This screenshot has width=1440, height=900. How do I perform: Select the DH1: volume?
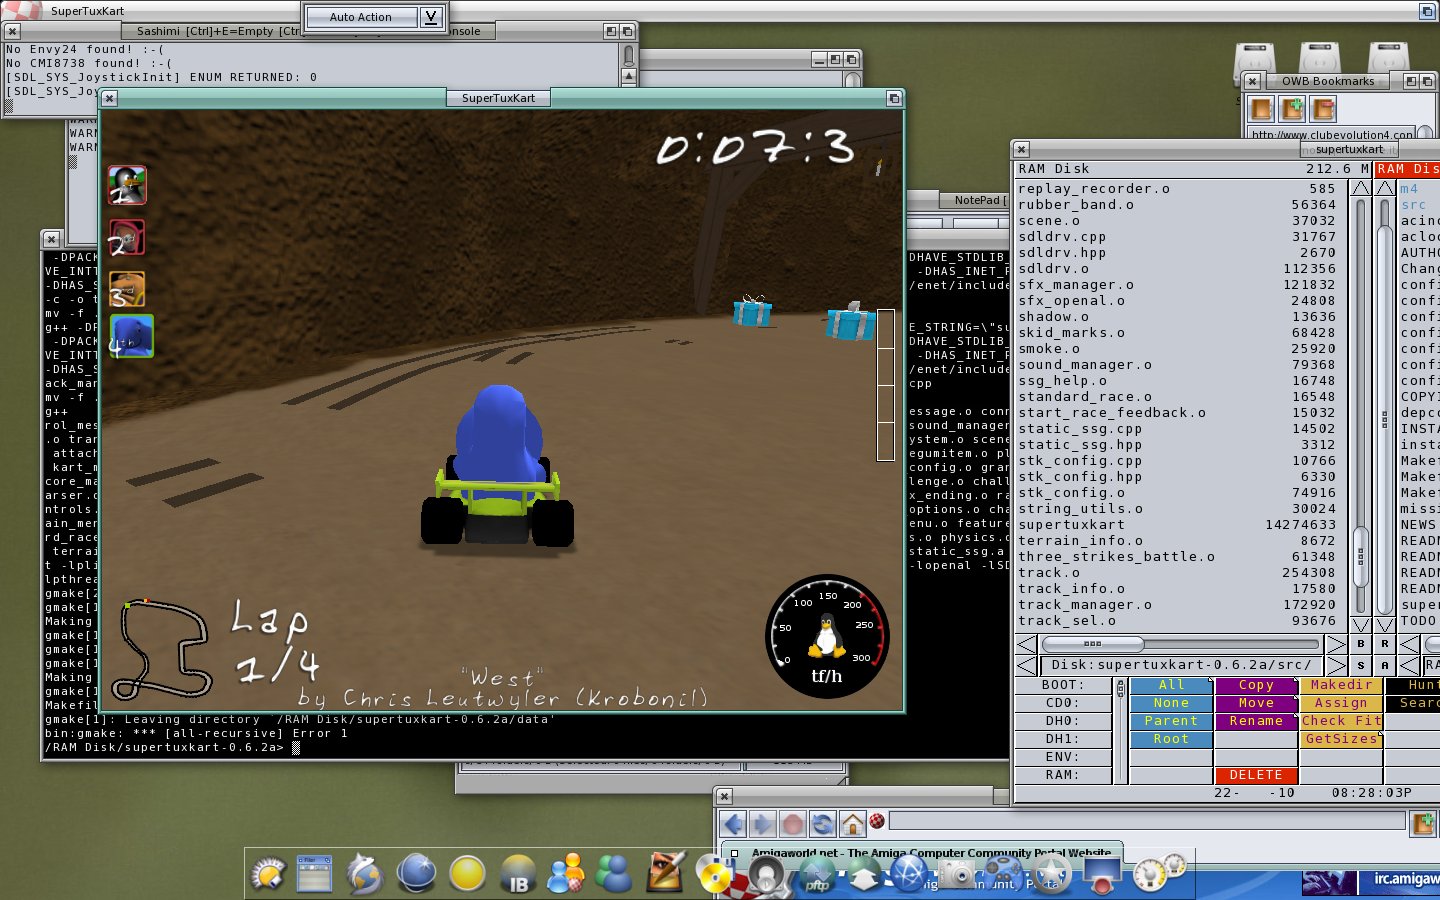[x=1062, y=739]
